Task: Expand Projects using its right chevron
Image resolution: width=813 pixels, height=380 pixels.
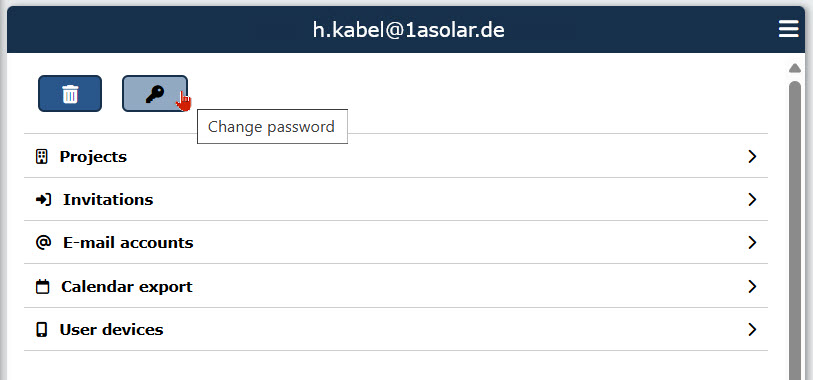Action: [752, 157]
